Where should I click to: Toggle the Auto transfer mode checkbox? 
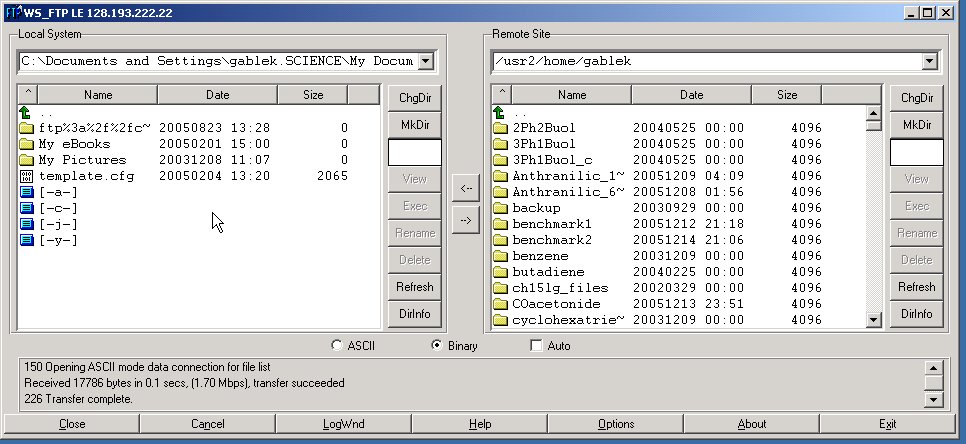536,345
